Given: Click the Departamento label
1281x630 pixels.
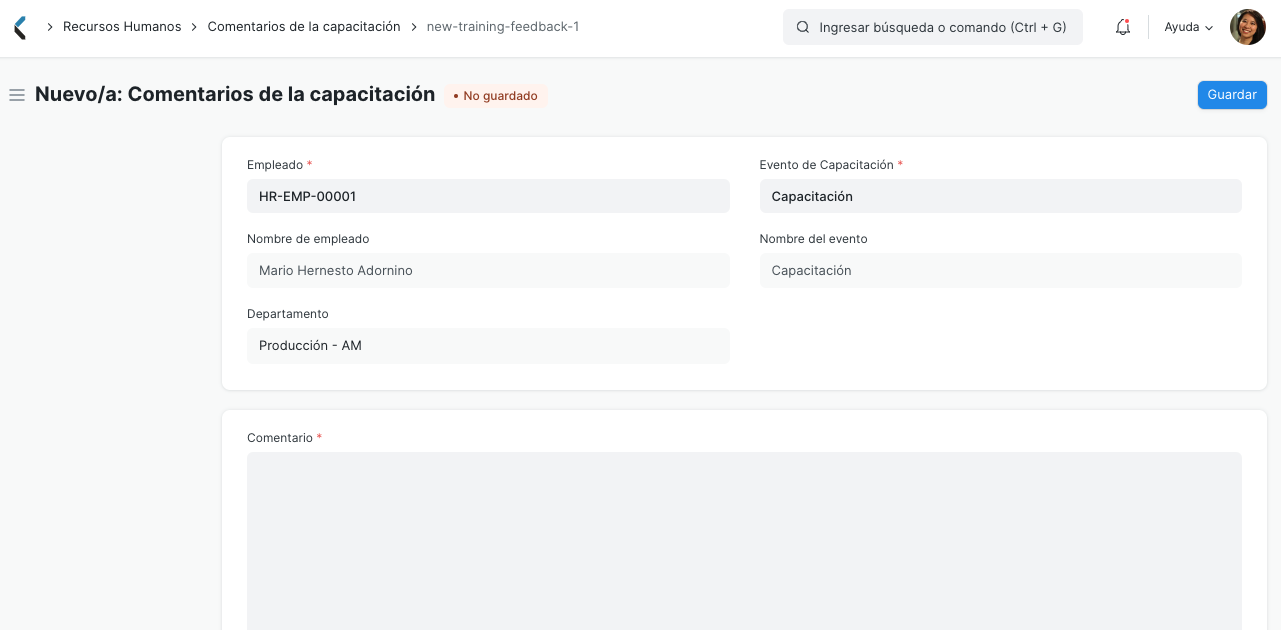Looking at the screenshot, I should click(288, 314).
